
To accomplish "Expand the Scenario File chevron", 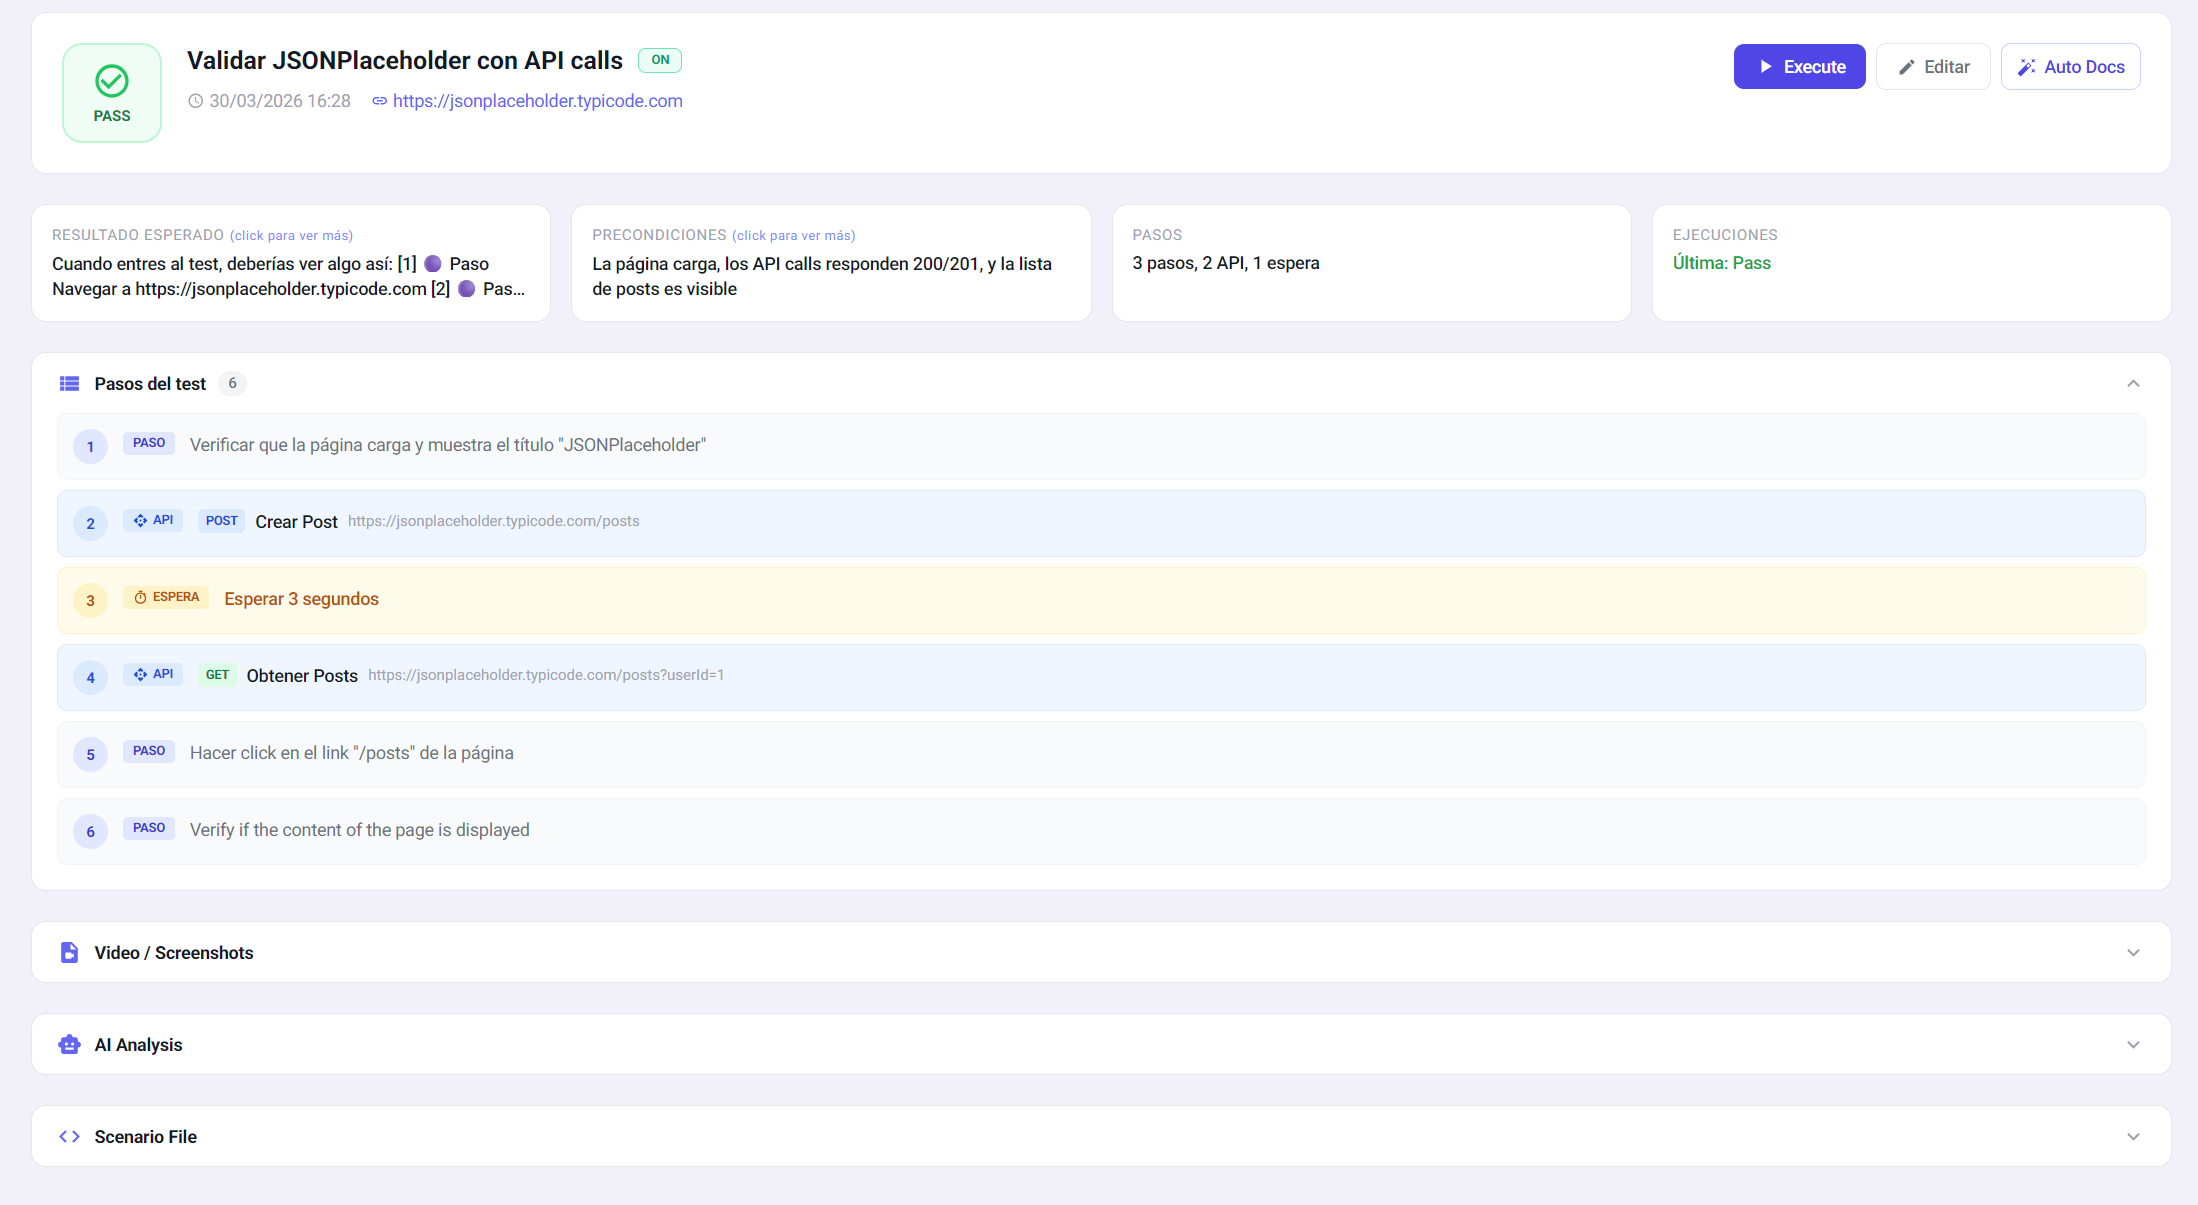I will tap(2133, 1137).
